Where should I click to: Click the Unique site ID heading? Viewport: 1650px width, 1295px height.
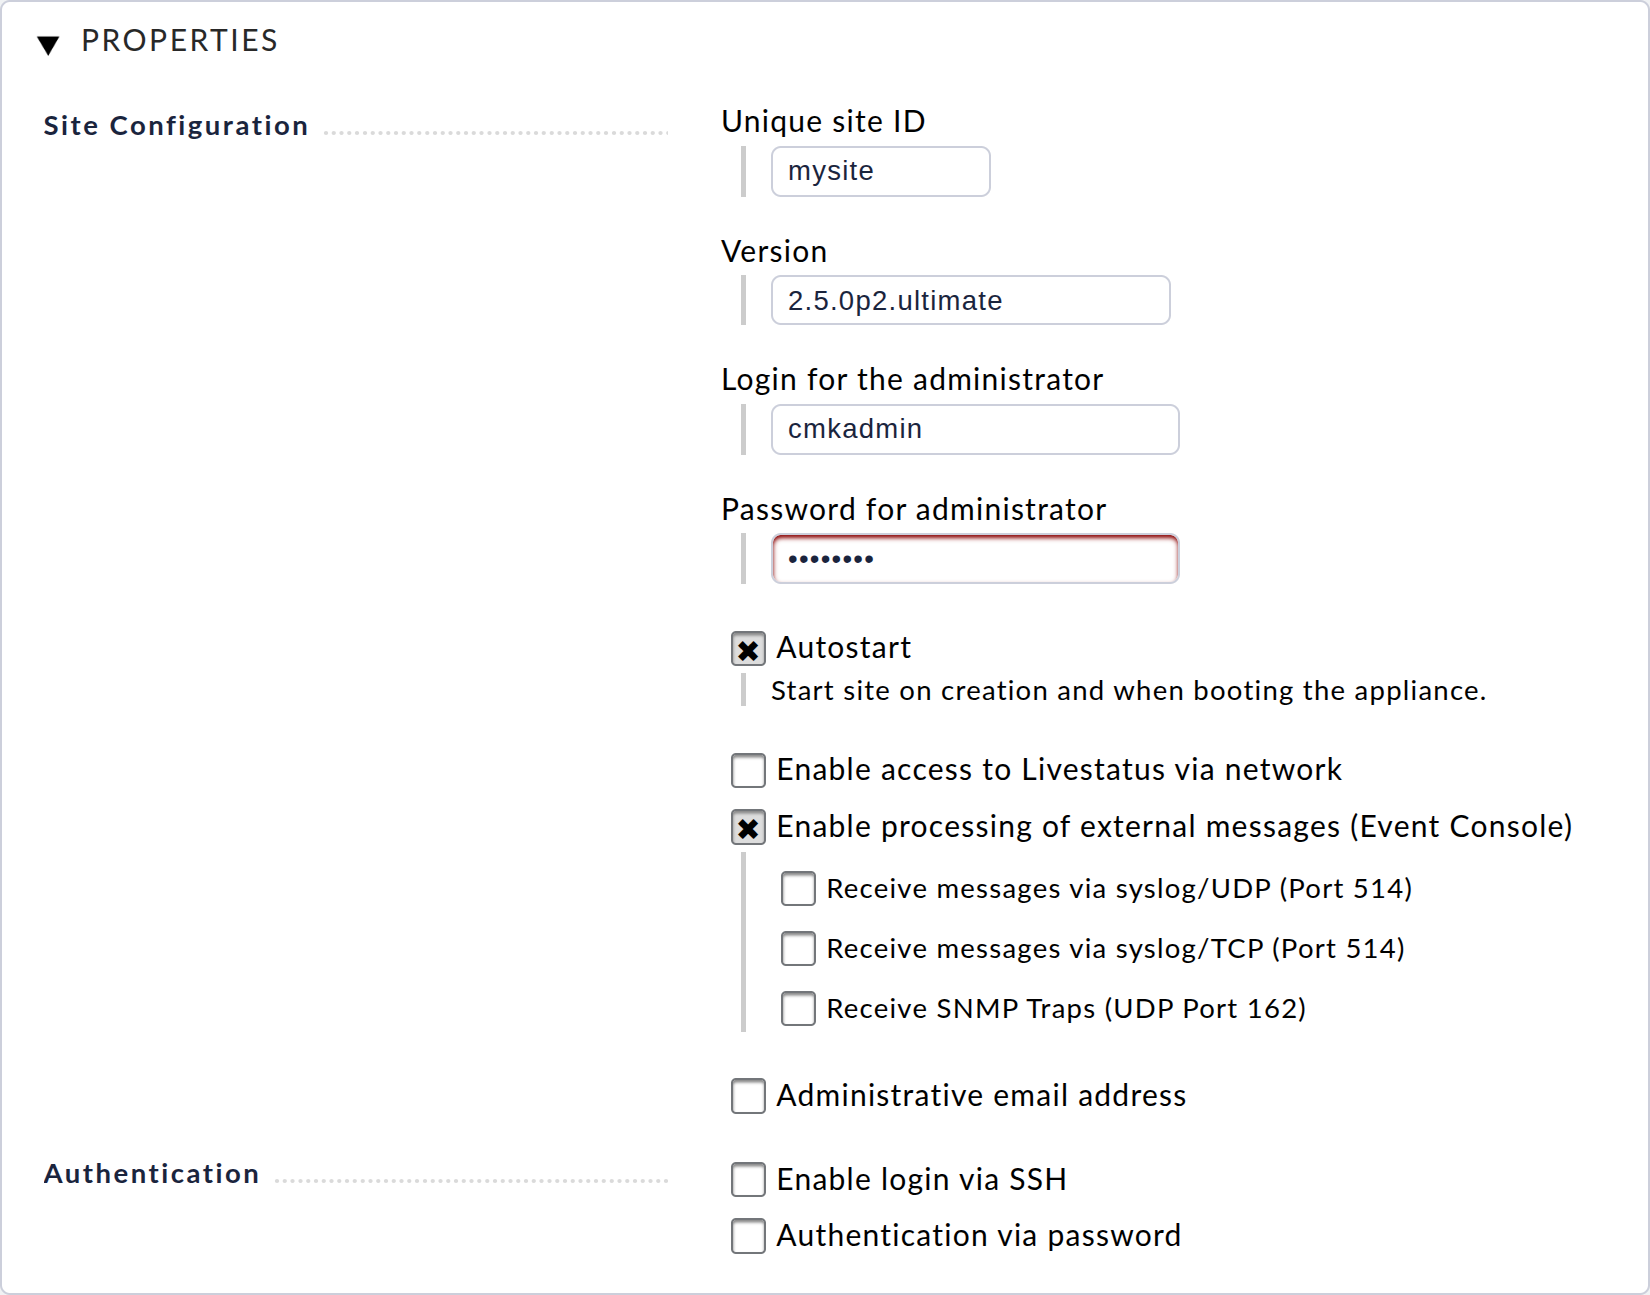[822, 121]
